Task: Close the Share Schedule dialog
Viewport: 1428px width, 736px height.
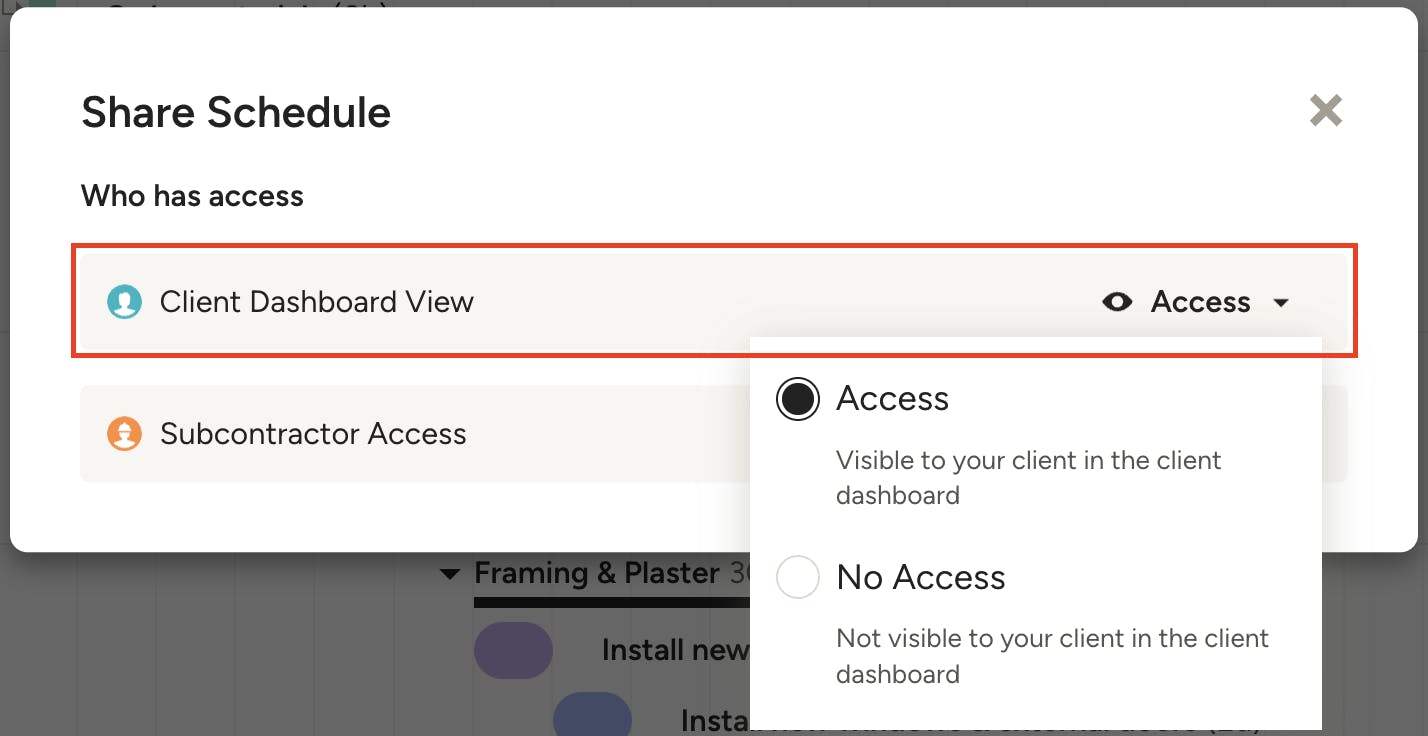Action: pos(1325,111)
